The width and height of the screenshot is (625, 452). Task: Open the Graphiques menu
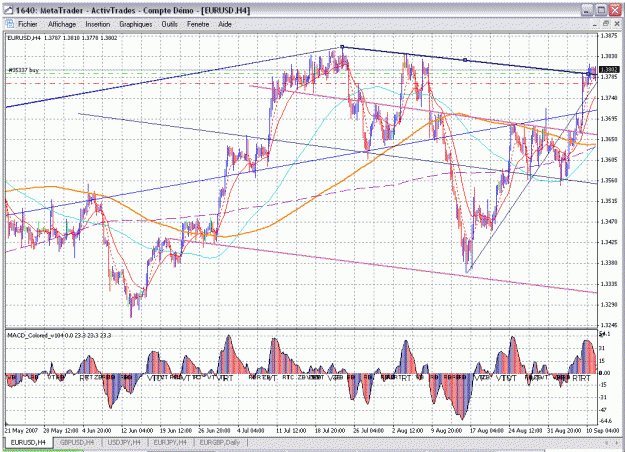(136, 24)
